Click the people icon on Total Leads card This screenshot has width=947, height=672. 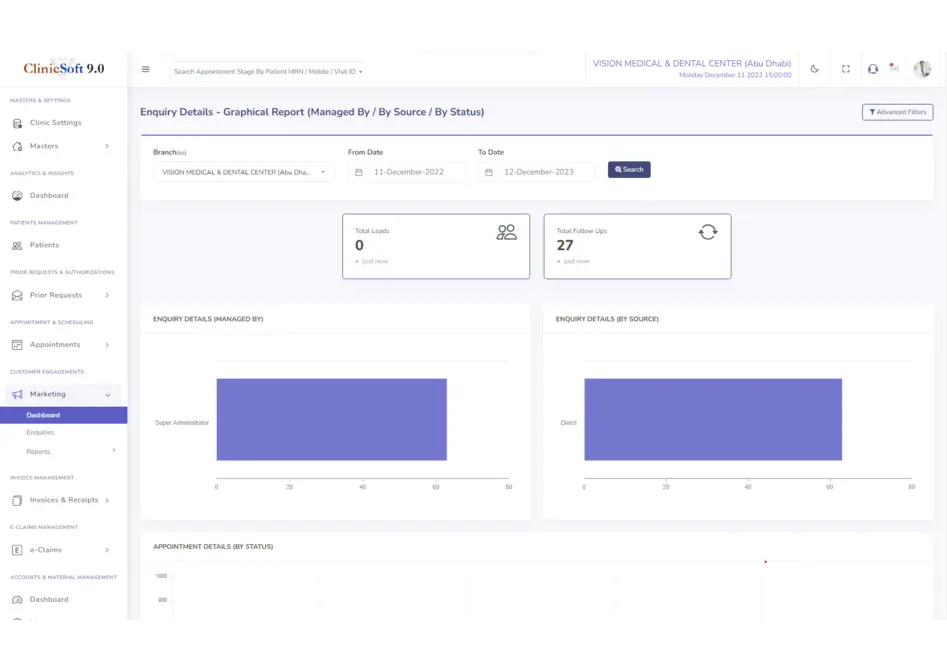point(506,232)
